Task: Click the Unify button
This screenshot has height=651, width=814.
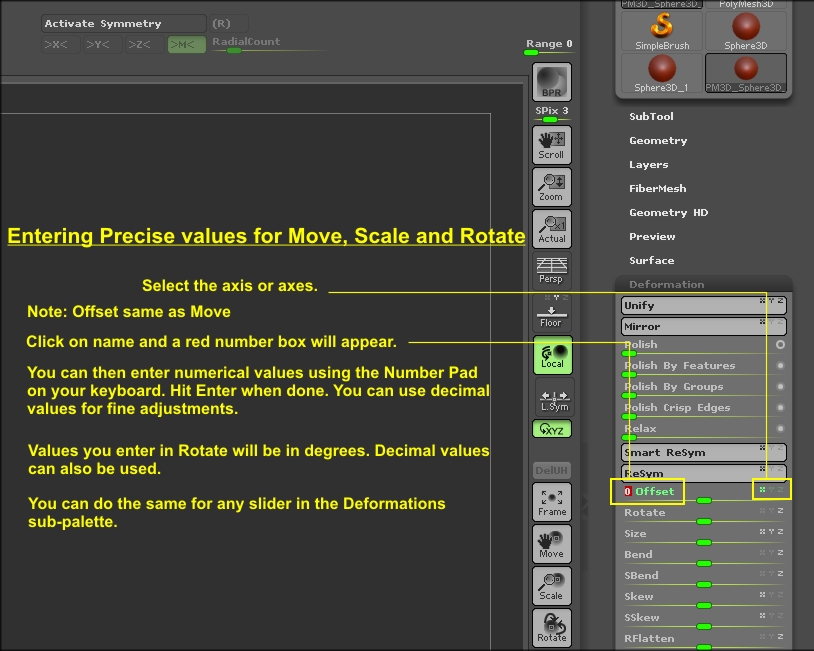Action: coord(703,305)
